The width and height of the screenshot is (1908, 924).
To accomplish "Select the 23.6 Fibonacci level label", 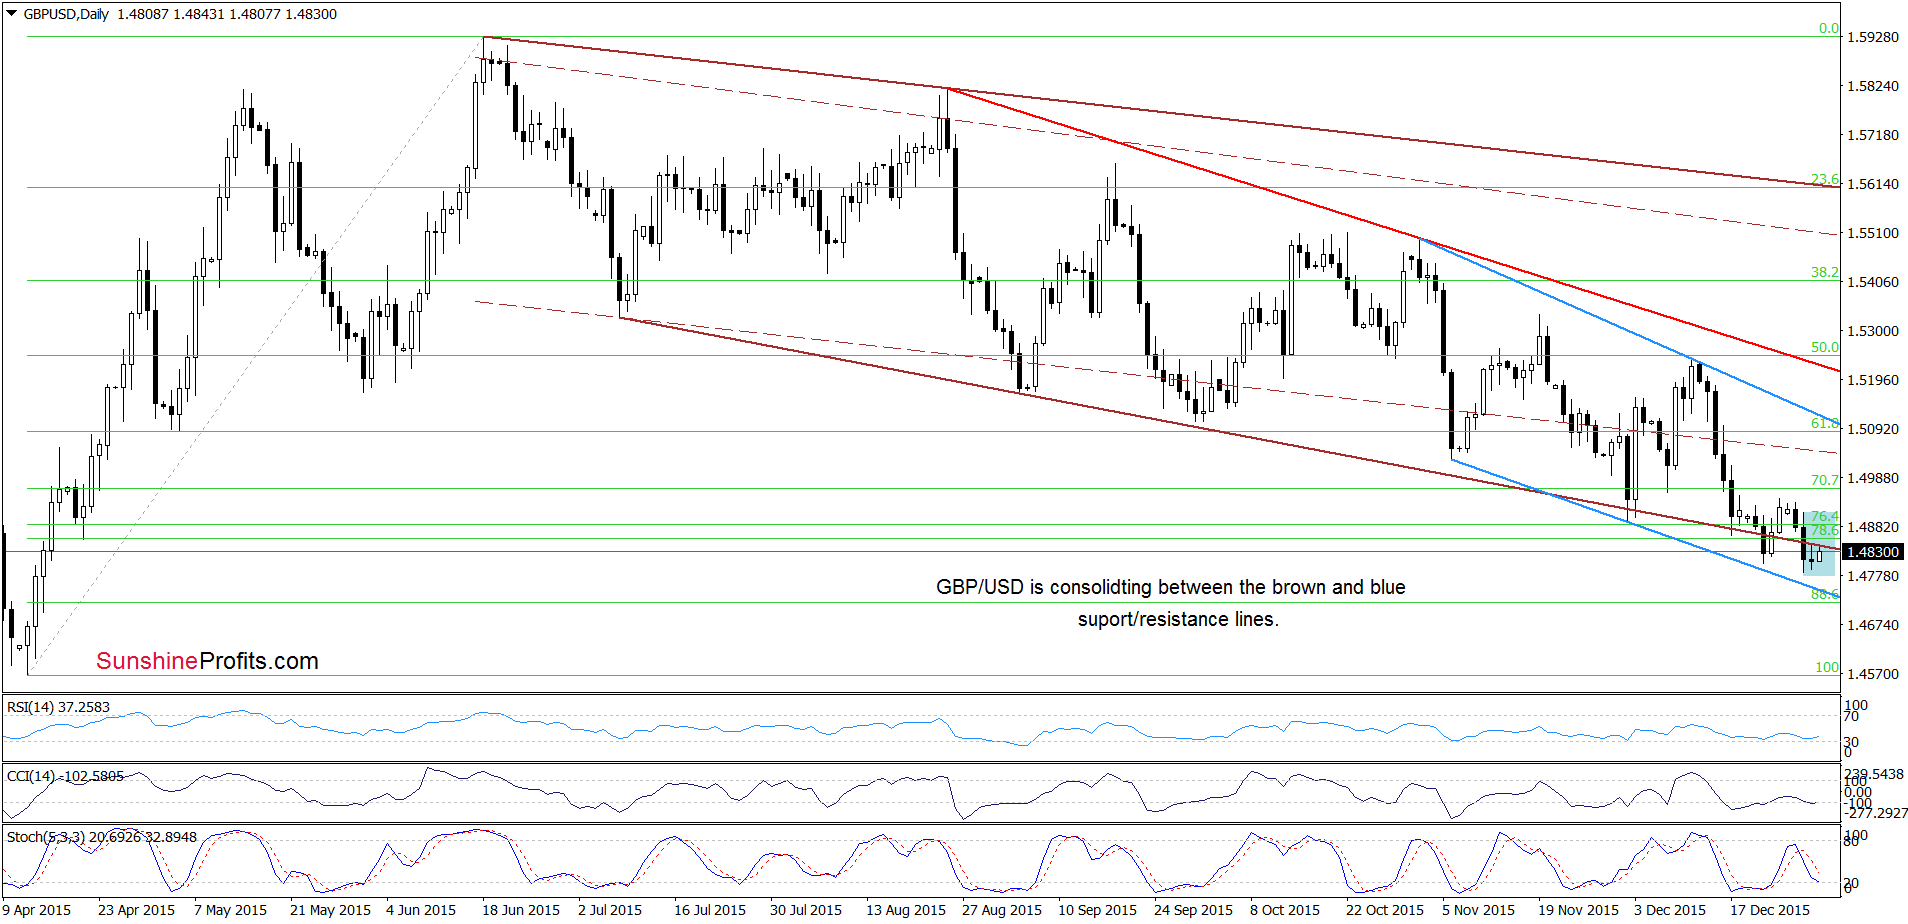I will tap(1824, 180).
